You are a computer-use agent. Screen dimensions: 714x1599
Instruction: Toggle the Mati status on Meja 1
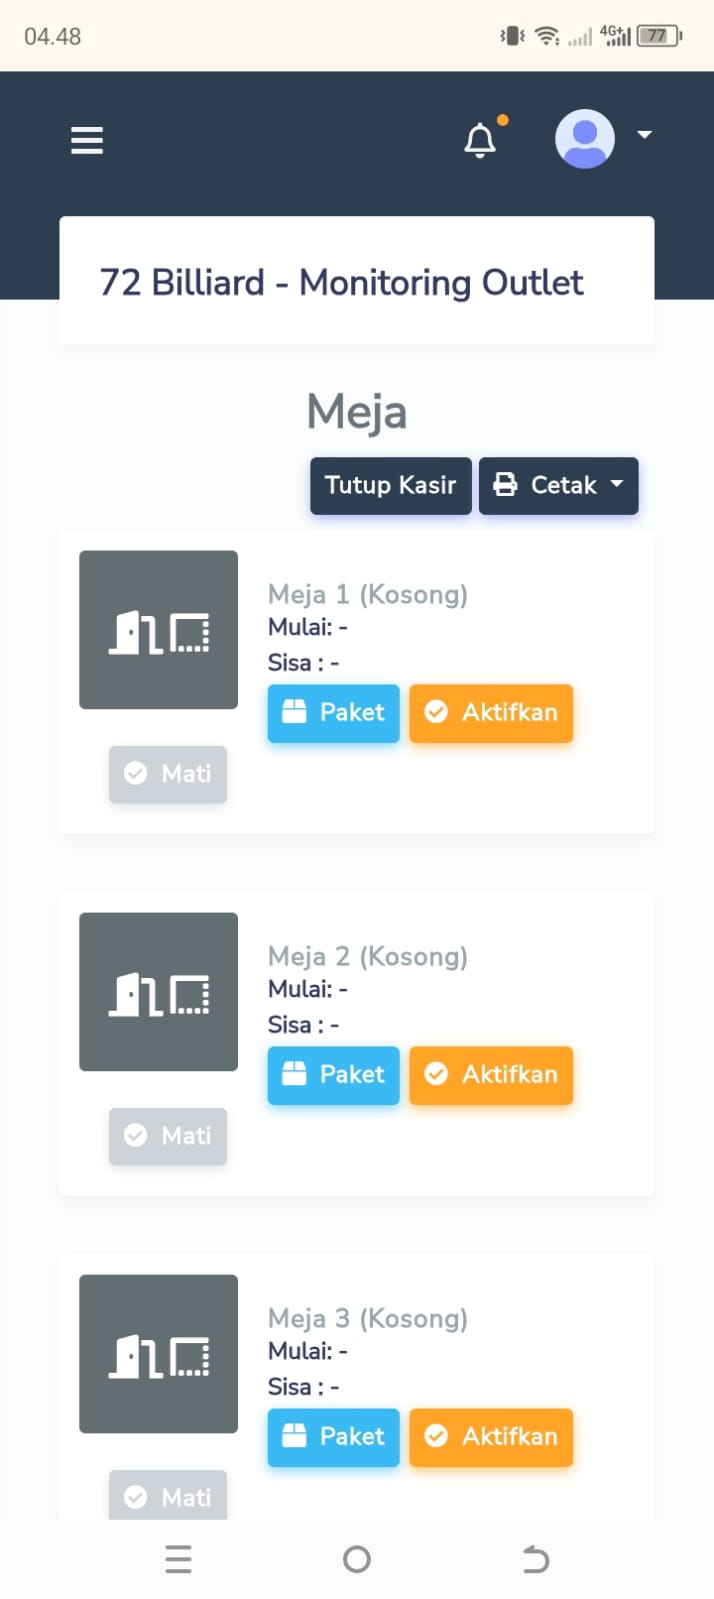pos(168,774)
